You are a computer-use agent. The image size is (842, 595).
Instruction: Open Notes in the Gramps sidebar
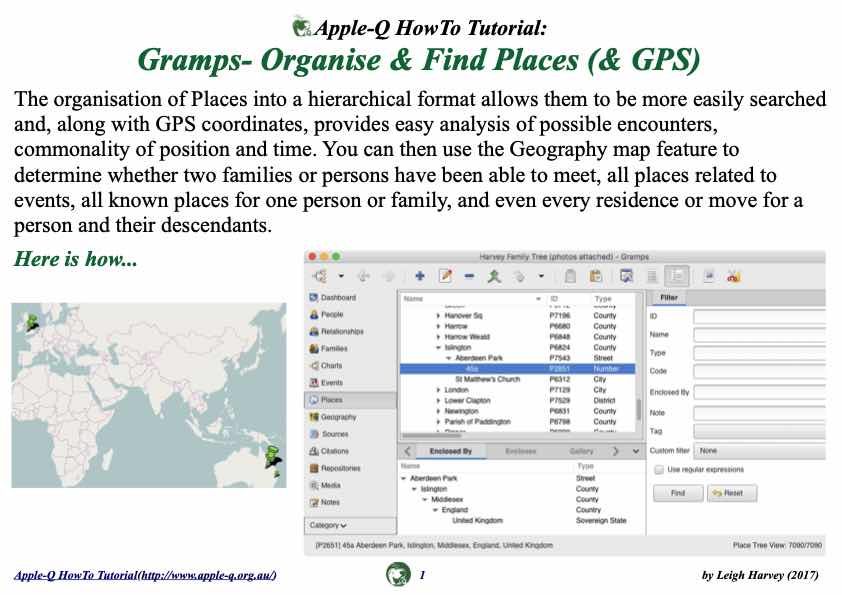click(325, 503)
